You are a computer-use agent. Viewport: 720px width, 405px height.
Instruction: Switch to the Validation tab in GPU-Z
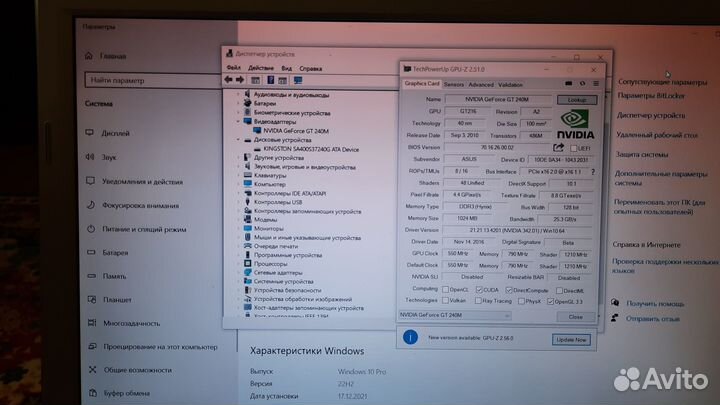[x=510, y=84]
